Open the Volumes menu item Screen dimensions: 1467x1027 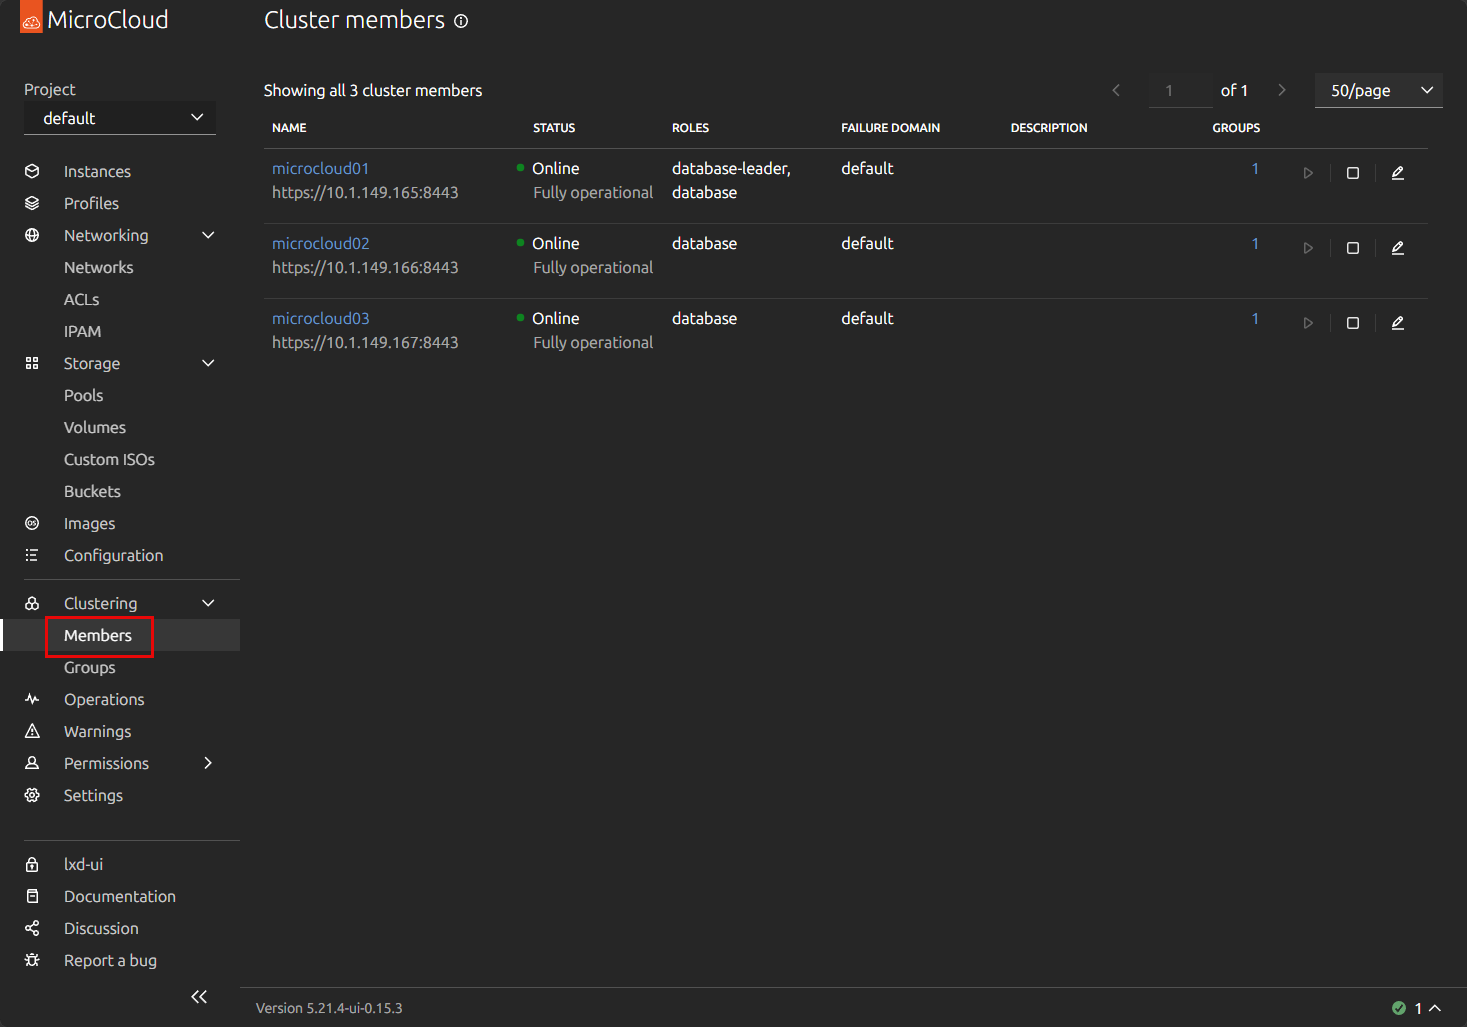(x=95, y=427)
